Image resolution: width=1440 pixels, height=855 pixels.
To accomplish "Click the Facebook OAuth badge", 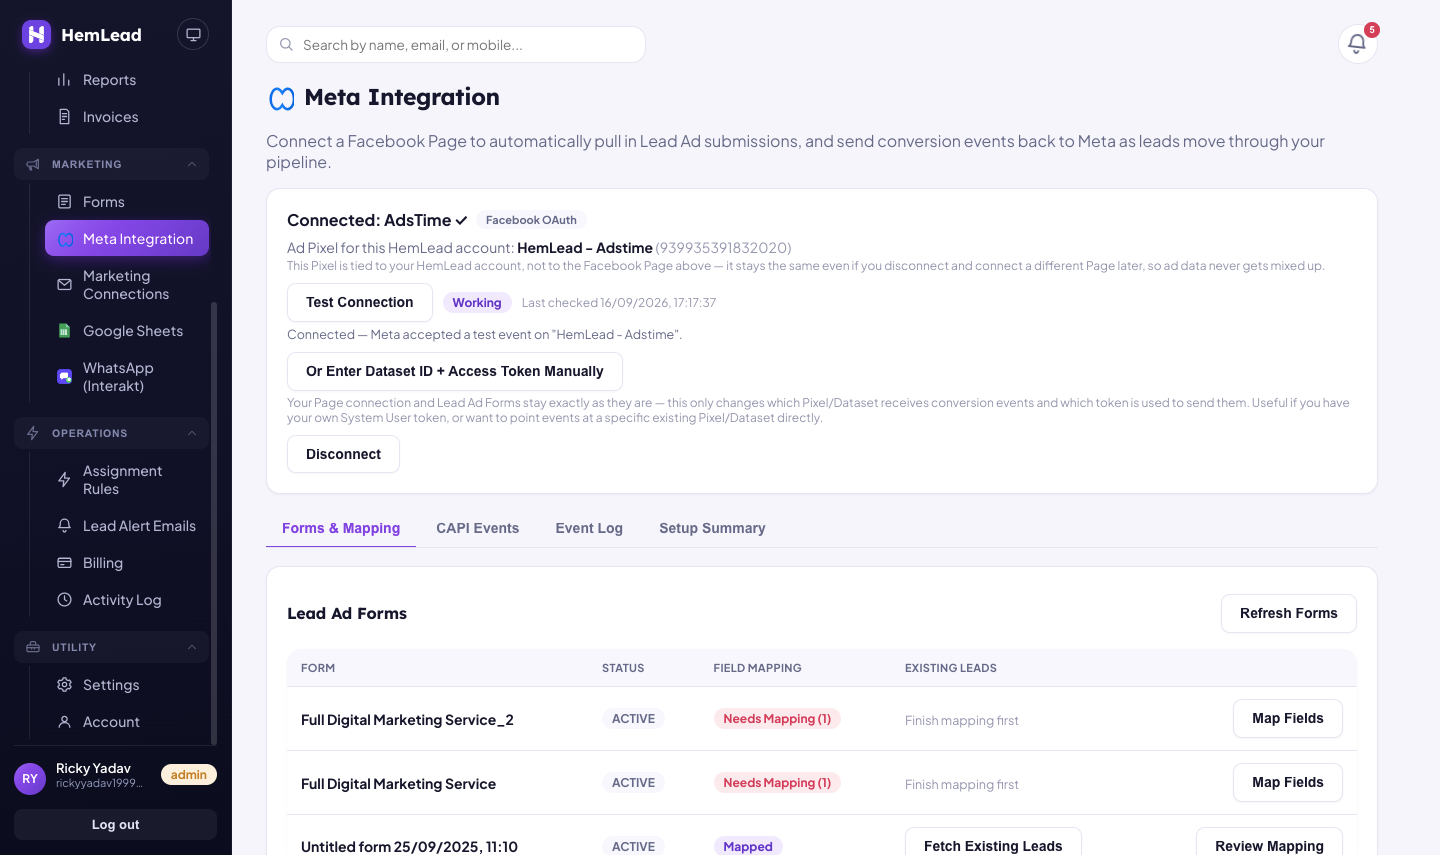I will coord(531,220).
